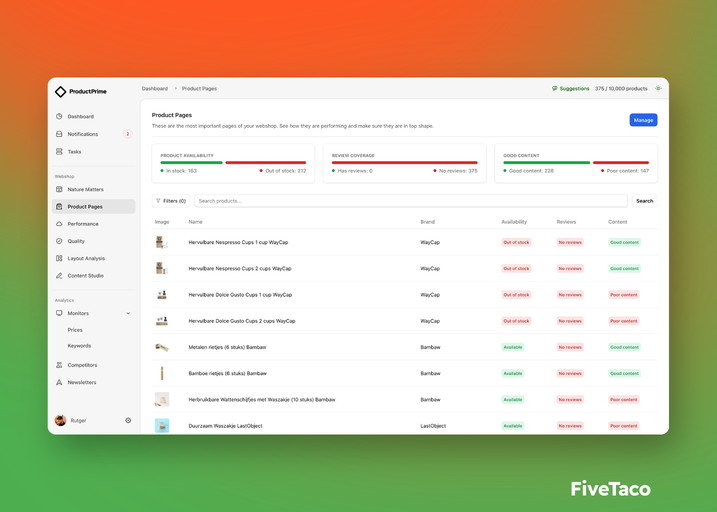The image size is (717, 512).
Task: Open the Performance cloud icon
Action: pos(59,224)
